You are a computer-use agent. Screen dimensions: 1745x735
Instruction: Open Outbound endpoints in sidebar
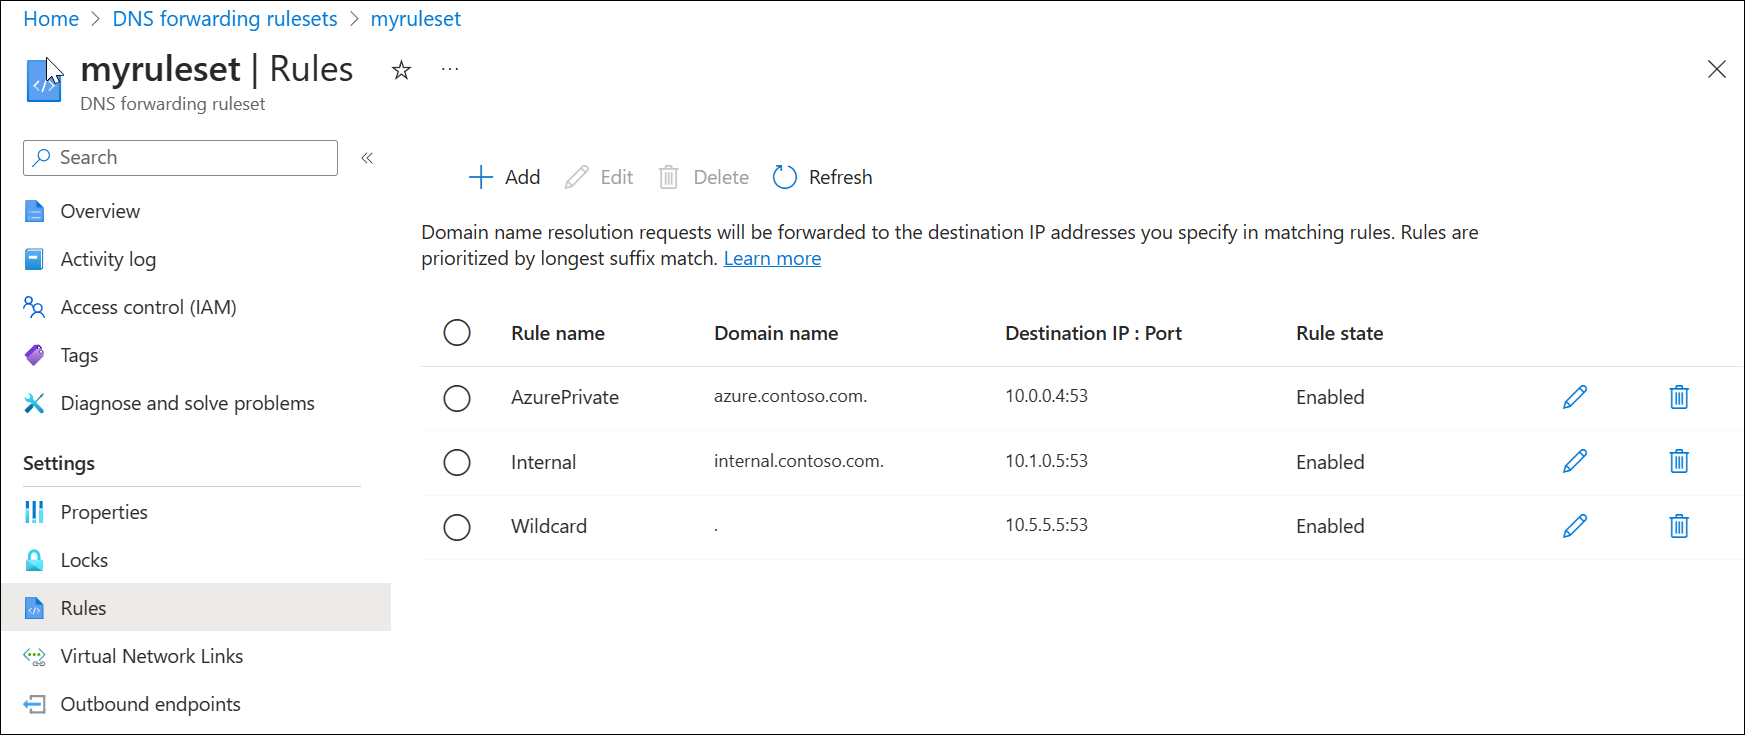tap(150, 704)
